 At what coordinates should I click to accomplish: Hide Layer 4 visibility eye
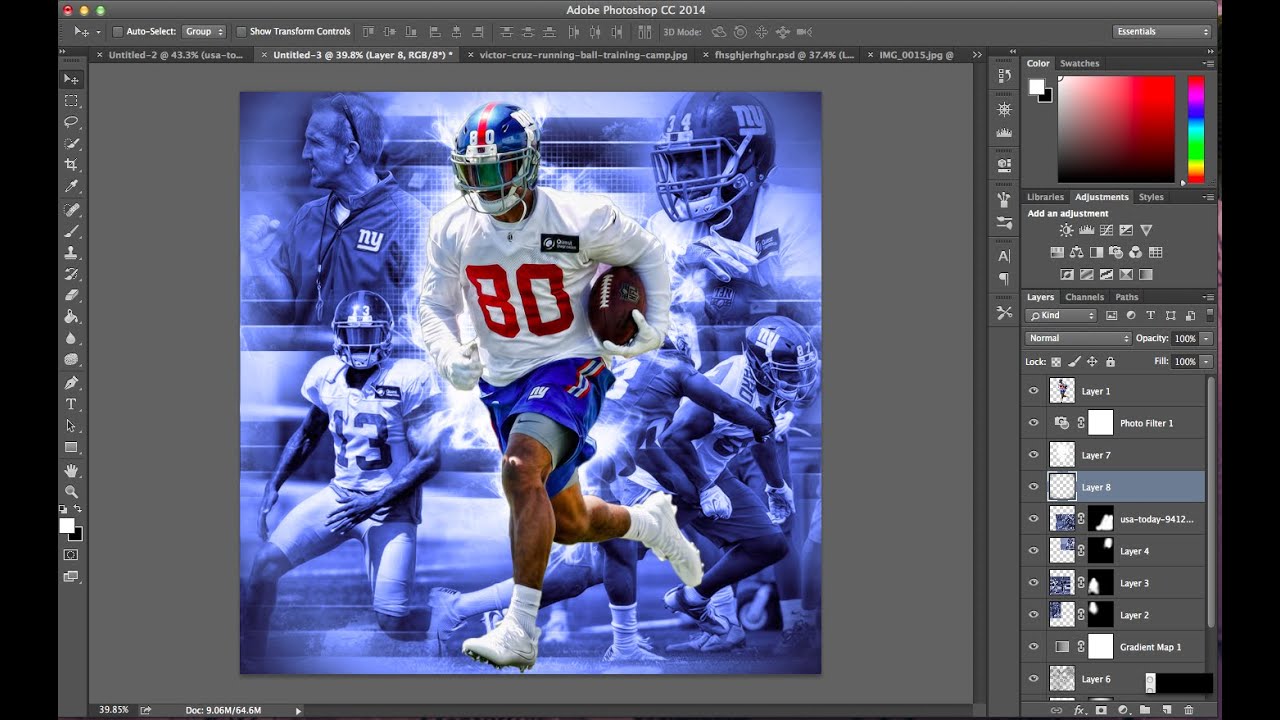[1034, 551]
